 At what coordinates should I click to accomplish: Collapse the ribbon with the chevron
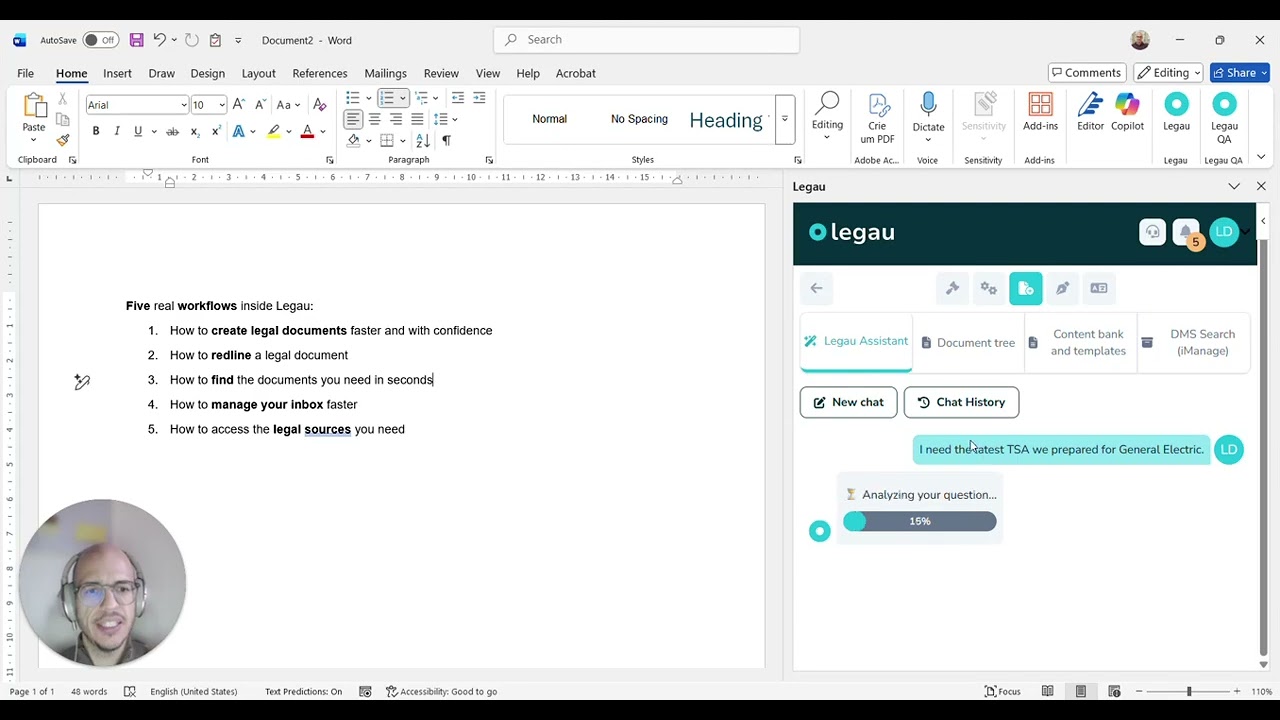pyautogui.click(x=1261, y=157)
